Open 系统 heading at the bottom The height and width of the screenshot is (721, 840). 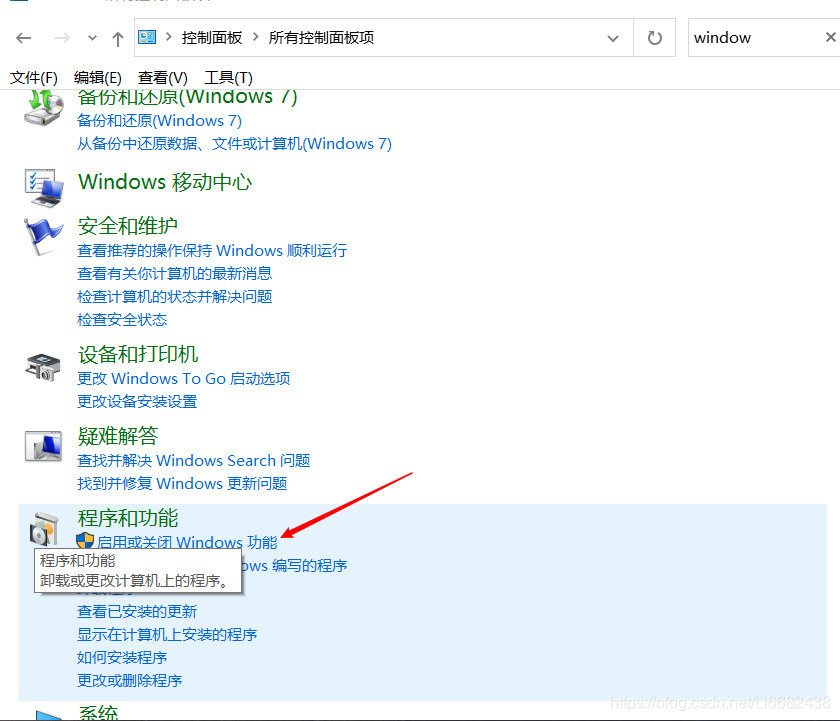click(x=98, y=713)
